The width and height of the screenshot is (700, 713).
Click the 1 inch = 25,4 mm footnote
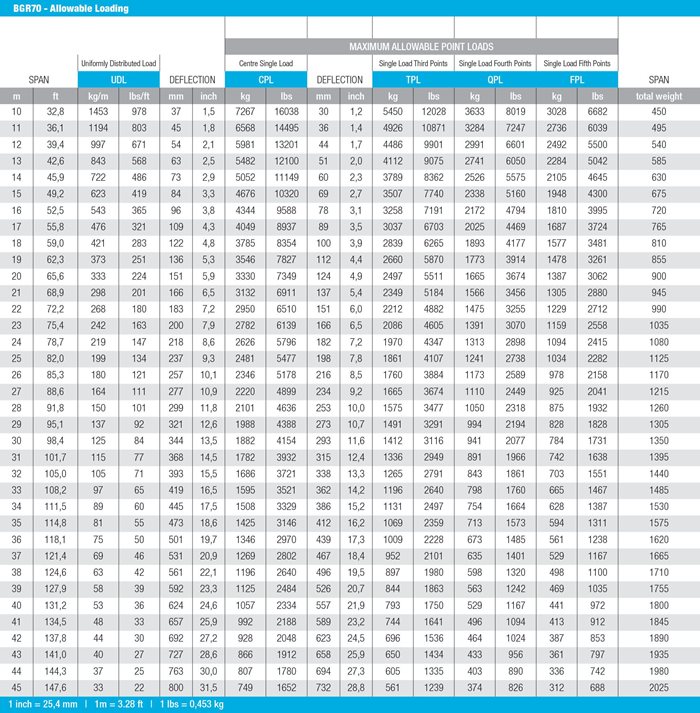(44, 705)
